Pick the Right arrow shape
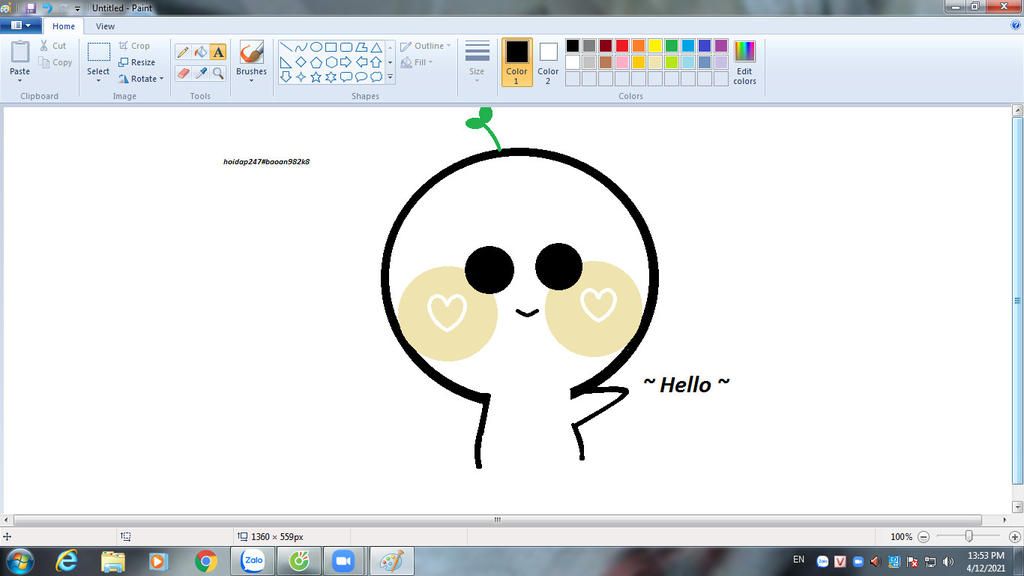Viewport: 1024px width, 576px height. [x=346, y=62]
